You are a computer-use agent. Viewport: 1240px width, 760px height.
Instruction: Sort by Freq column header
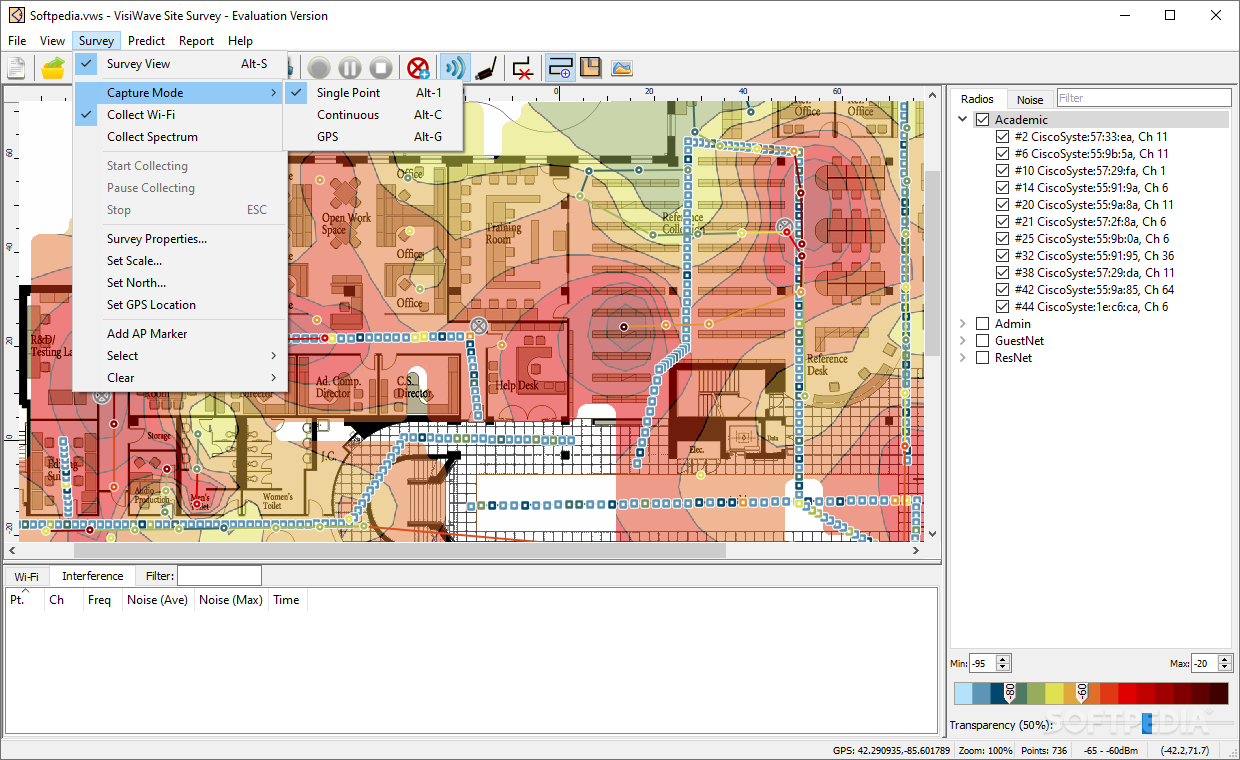pos(100,600)
